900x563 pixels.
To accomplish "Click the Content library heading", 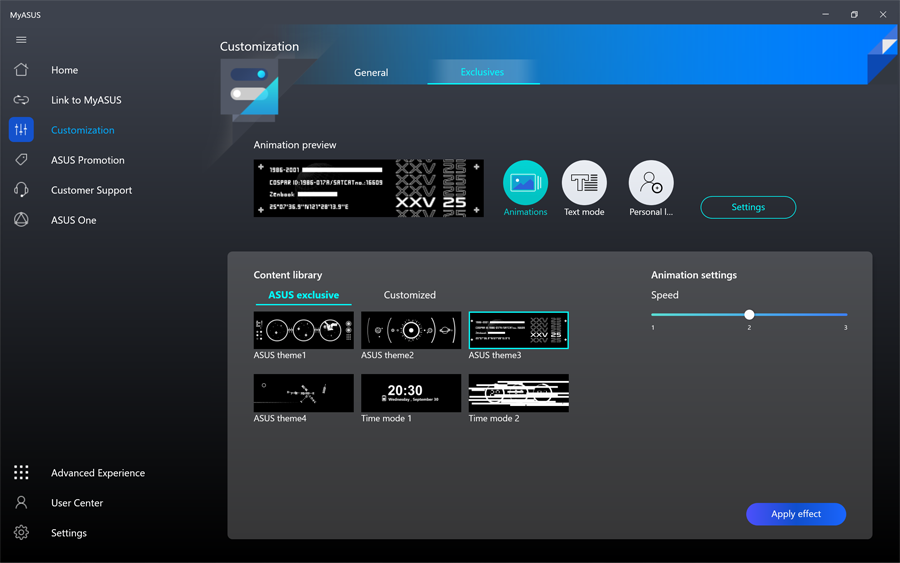I will point(288,275).
